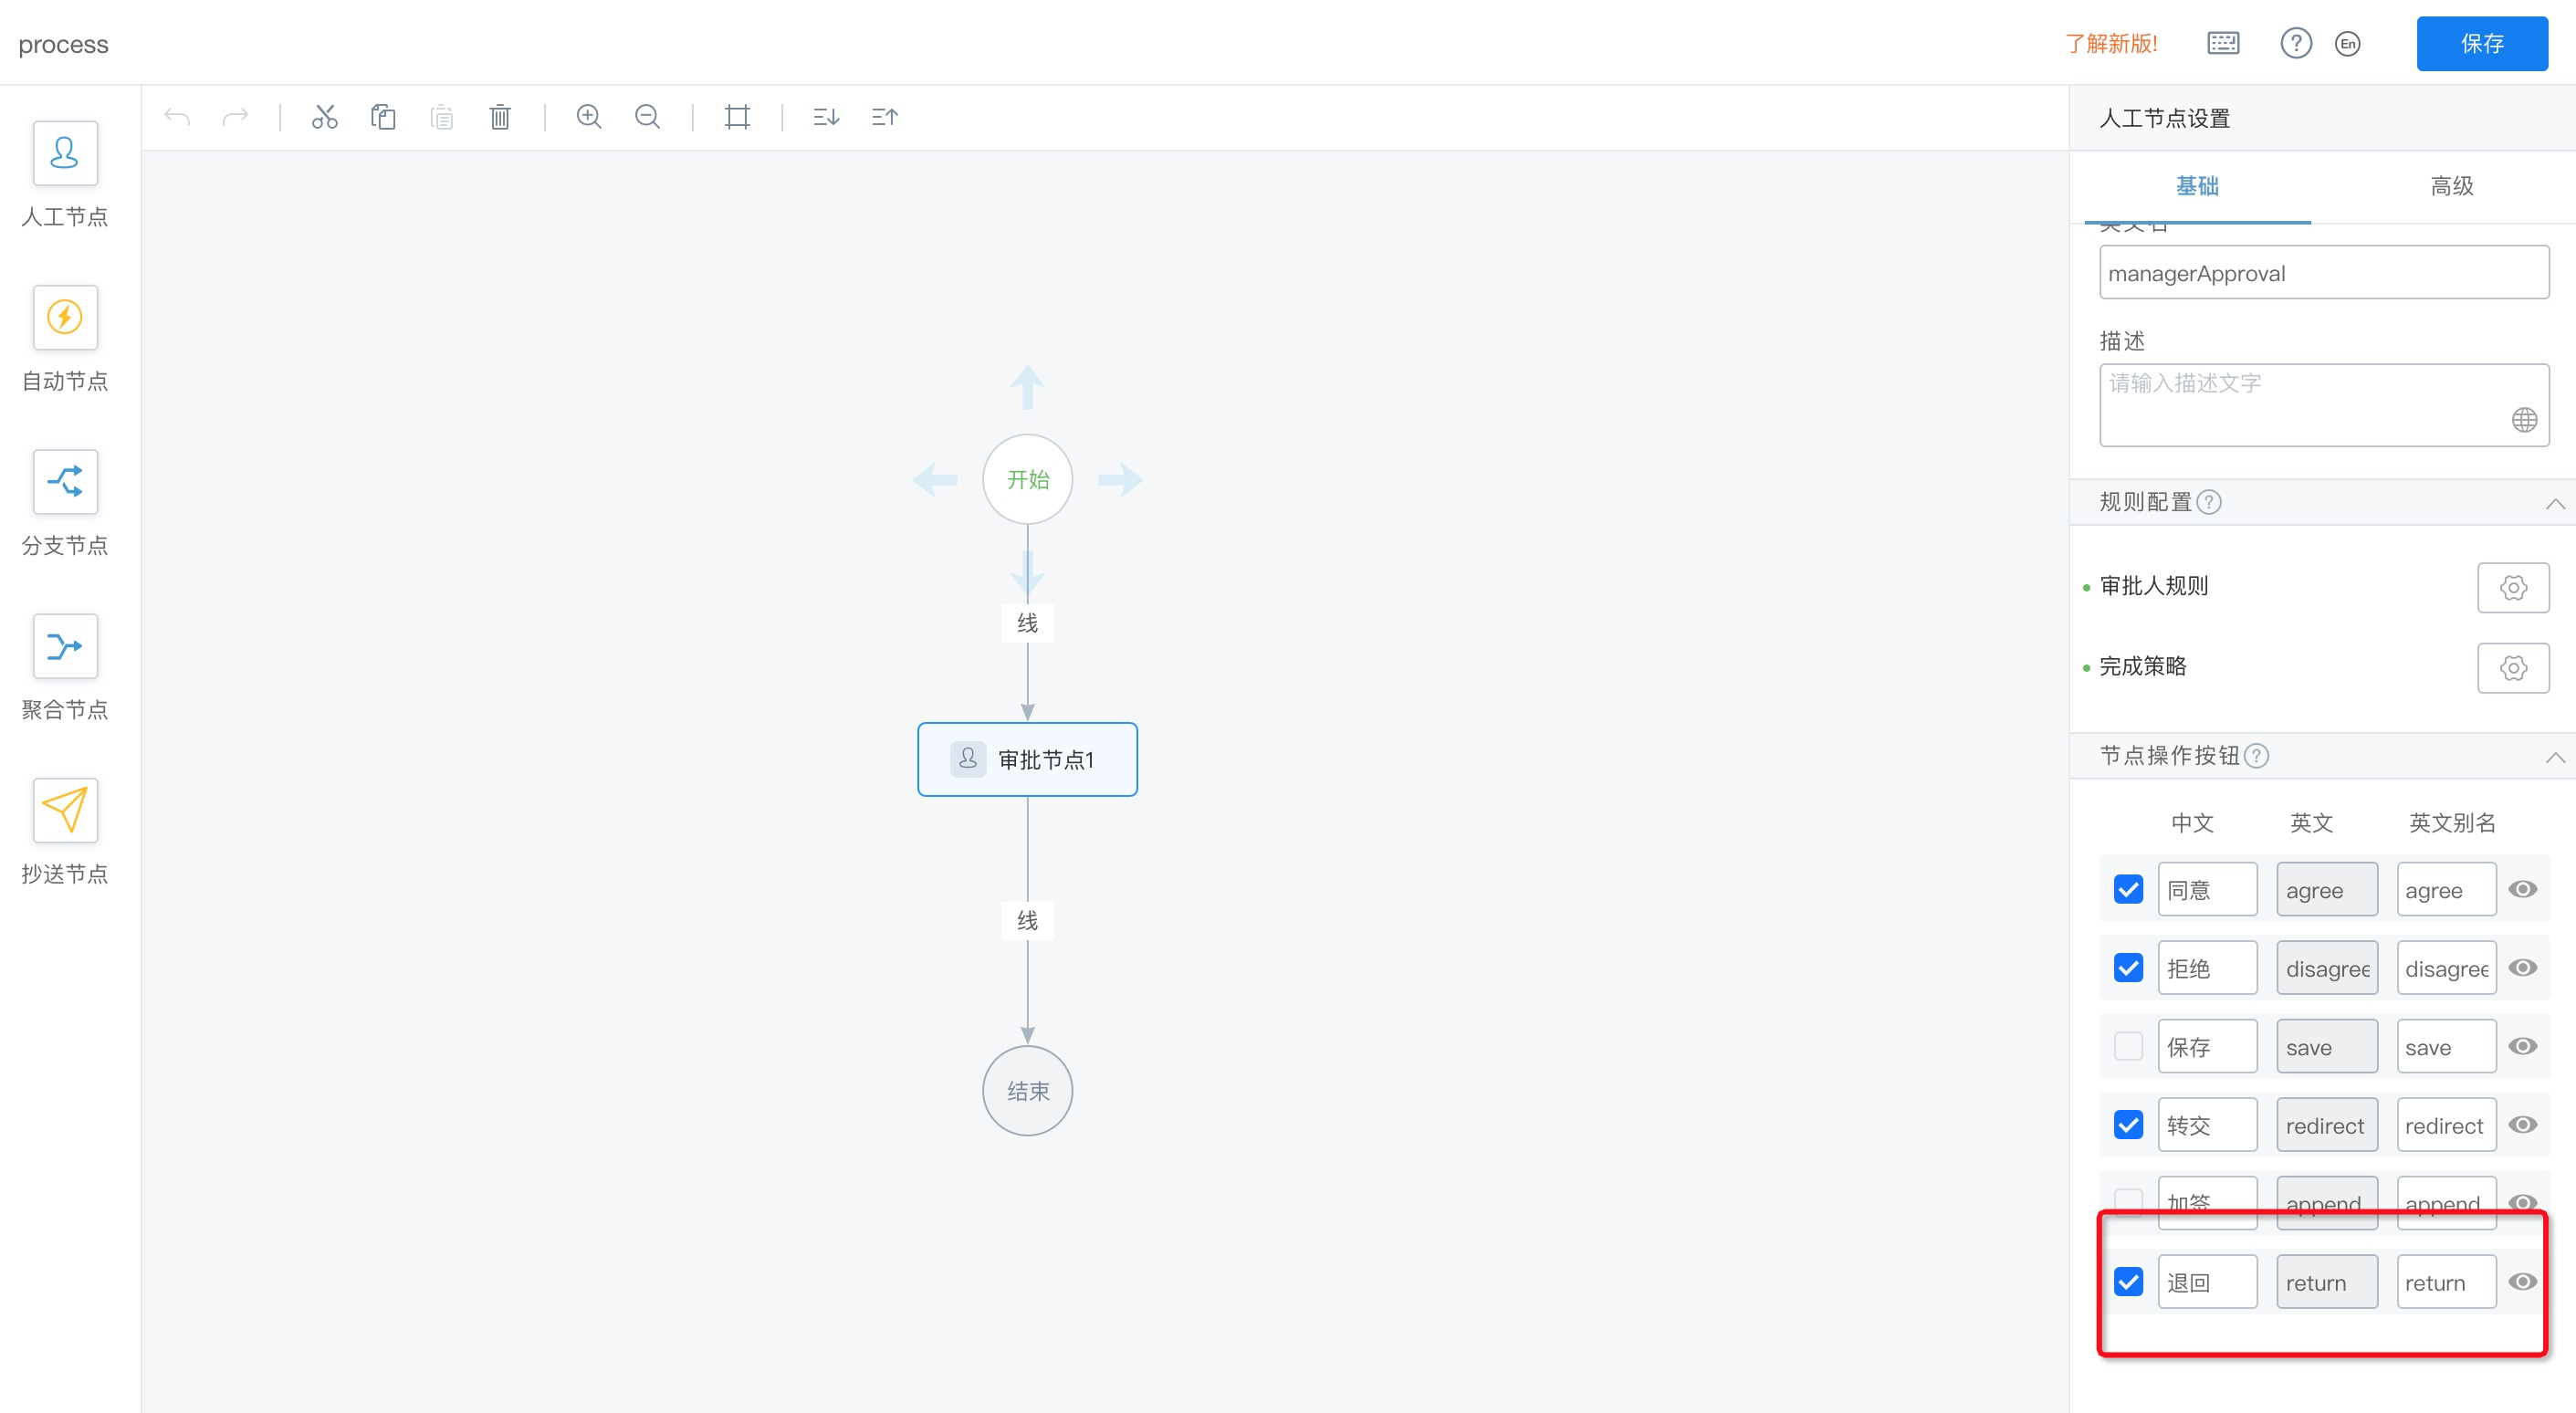This screenshot has width=2576, height=1413.
Task: Switch to the 高级 tab
Action: pyautogui.click(x=2451, y=186)
